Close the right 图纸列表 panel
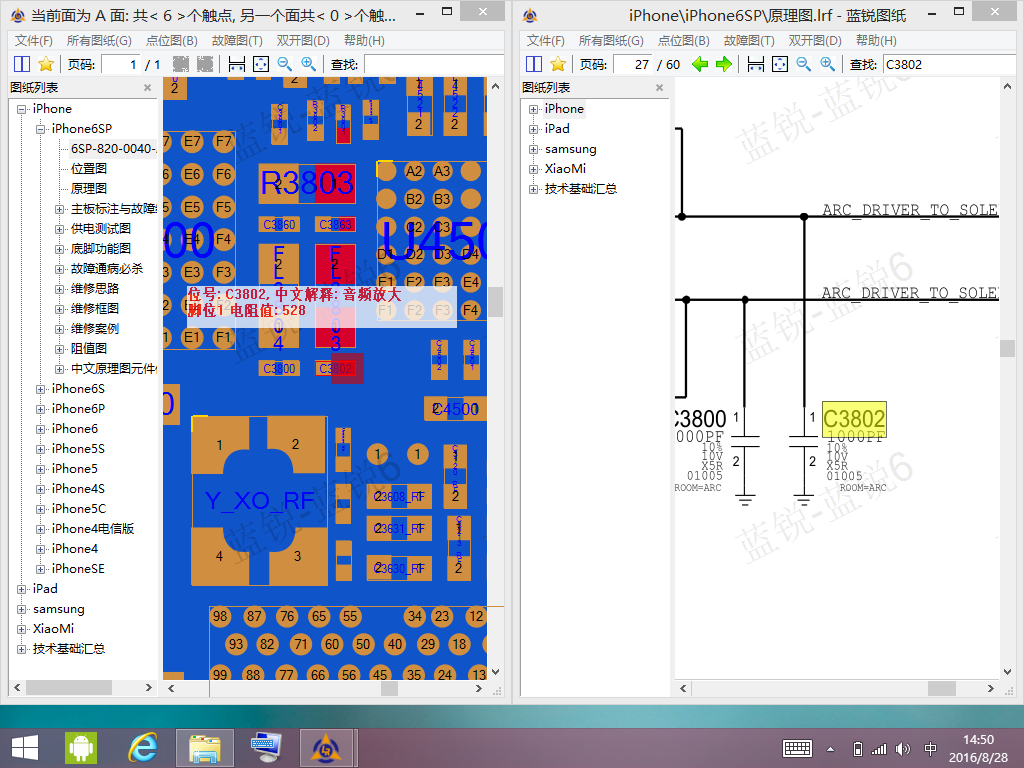Image resolution: width=1024 pixels, height=768 pixels. [x=660, y=88]
